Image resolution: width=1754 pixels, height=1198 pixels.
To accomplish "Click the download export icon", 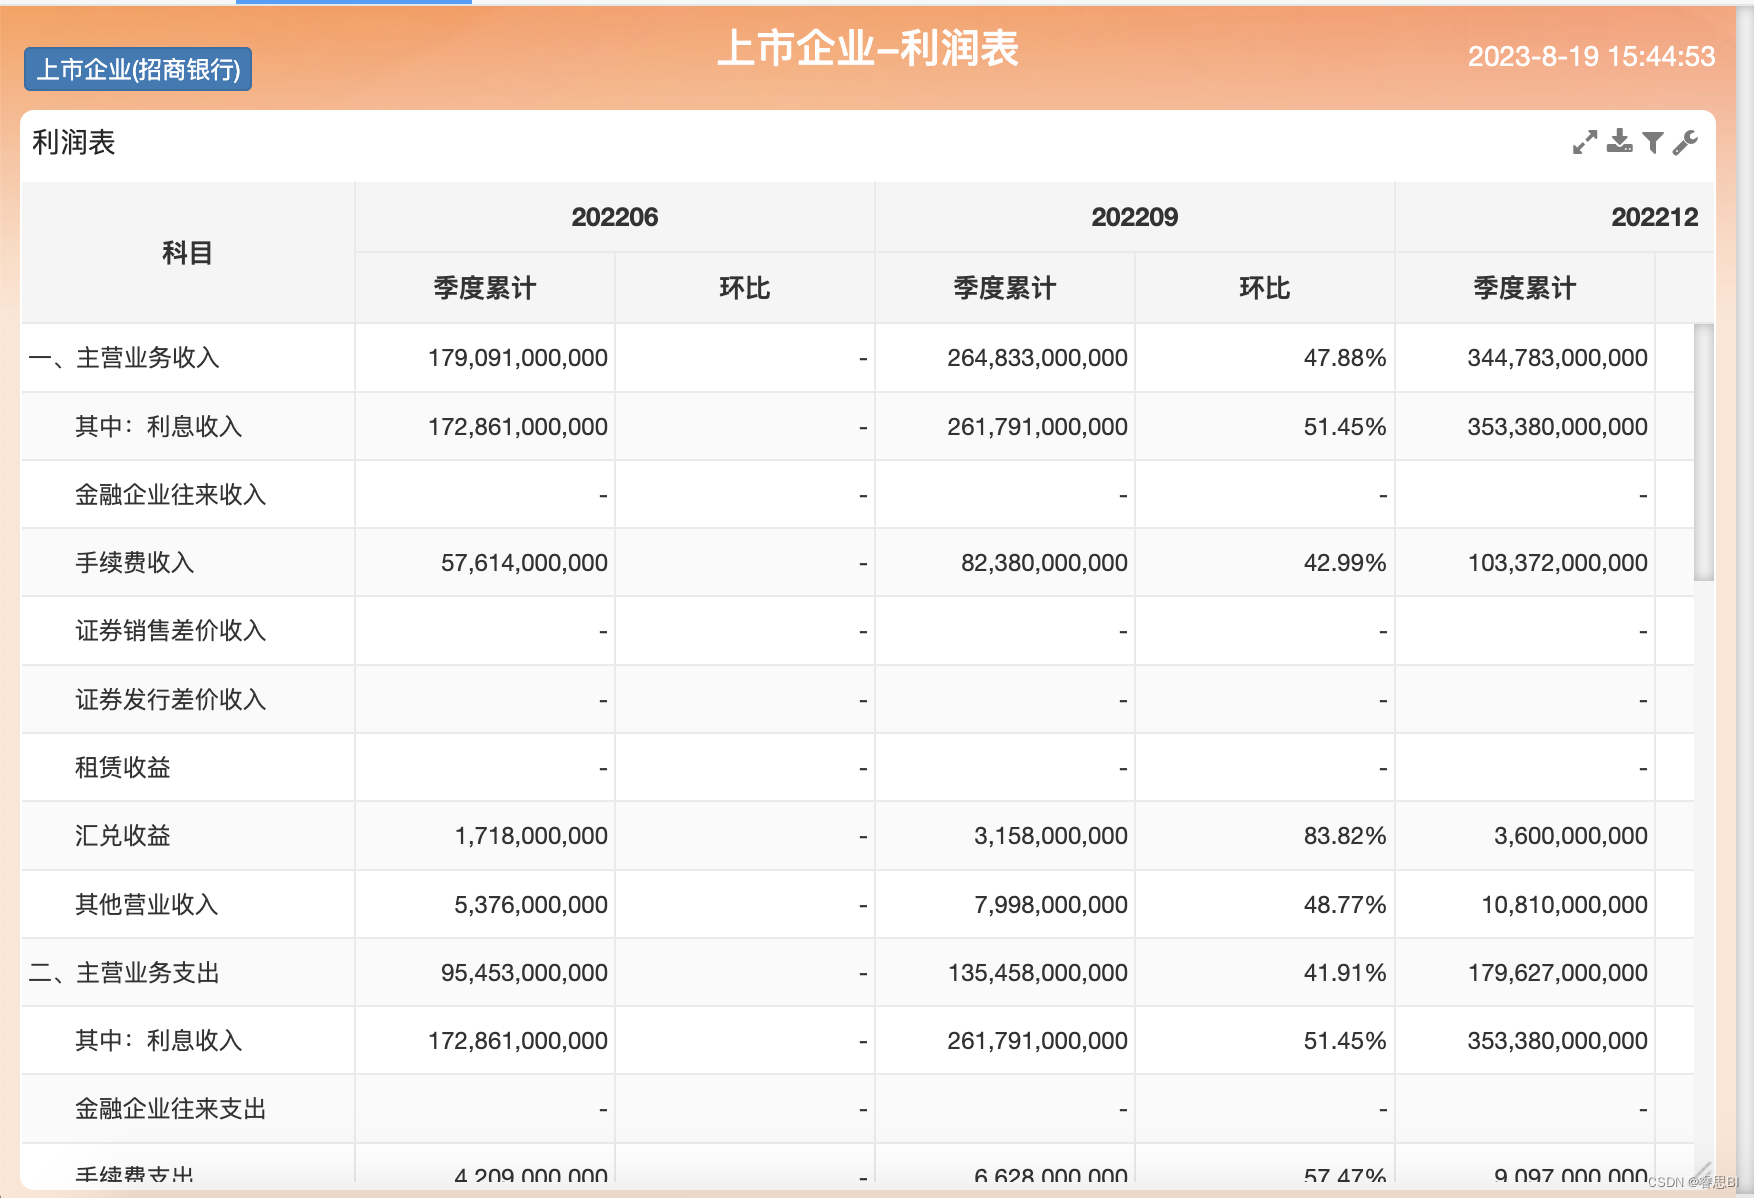I will pos(1620,141).
